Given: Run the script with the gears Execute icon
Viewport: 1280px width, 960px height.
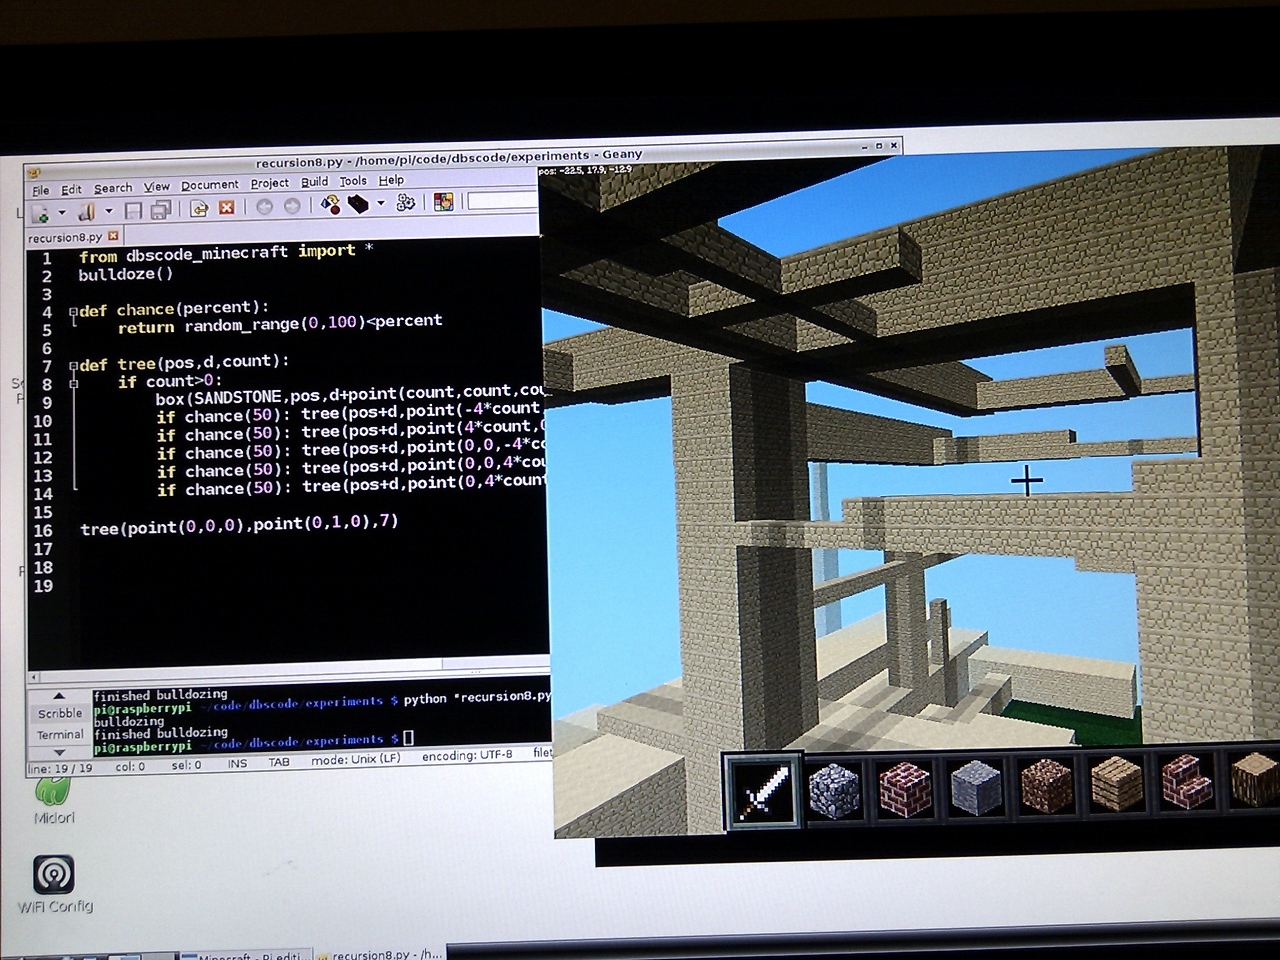Looking at the screenshot, I should (x=406, y=203).
